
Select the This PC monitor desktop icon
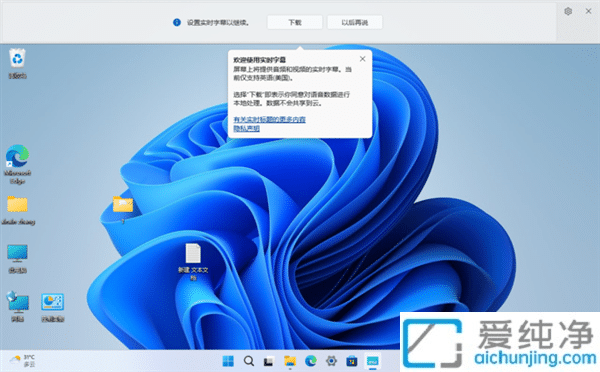point(17,259)
